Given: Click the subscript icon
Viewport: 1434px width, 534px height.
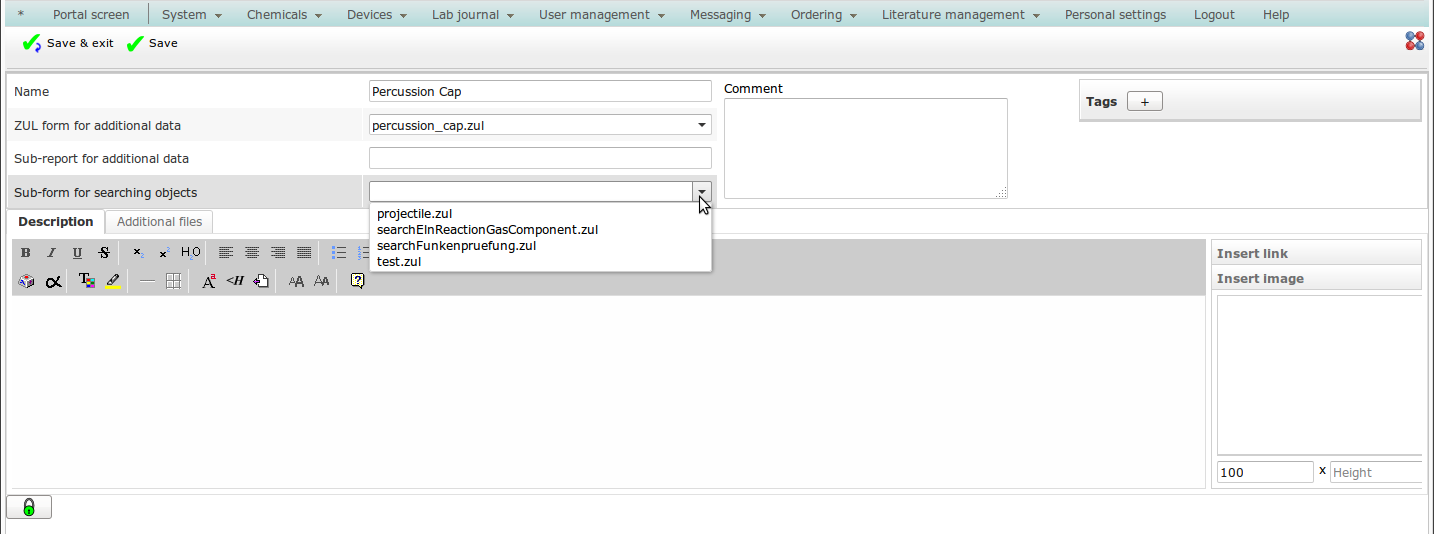Looking at the screenshot, I should pyautogui.click(x=138, y=253).
